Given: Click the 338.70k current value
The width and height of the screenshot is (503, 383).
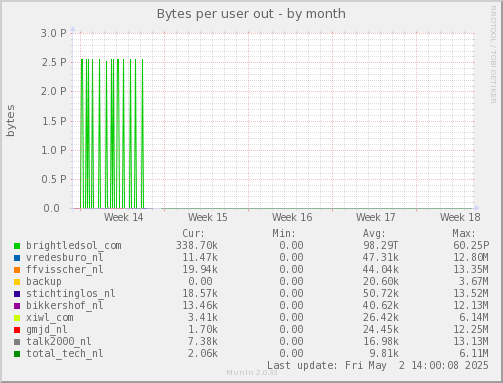Looking at the screenshot, I should pyautogui.click(x=197, y=246).
